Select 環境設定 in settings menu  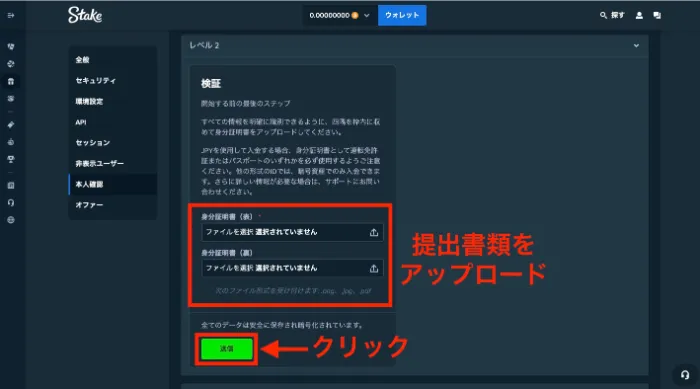113,101
